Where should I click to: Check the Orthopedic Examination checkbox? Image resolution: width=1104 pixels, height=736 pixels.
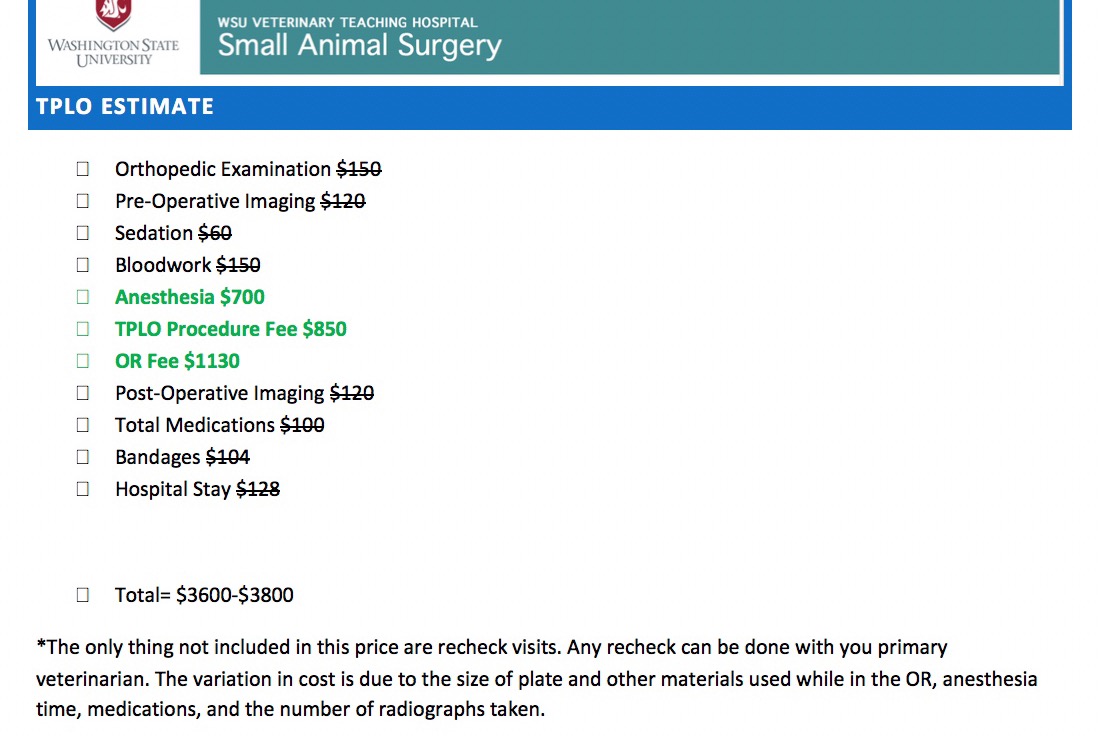82,169
